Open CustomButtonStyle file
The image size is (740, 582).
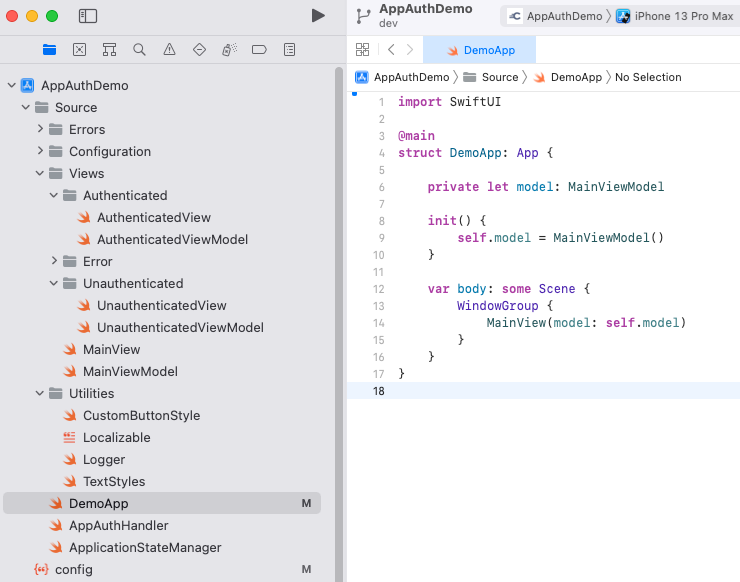click(142, 416)
